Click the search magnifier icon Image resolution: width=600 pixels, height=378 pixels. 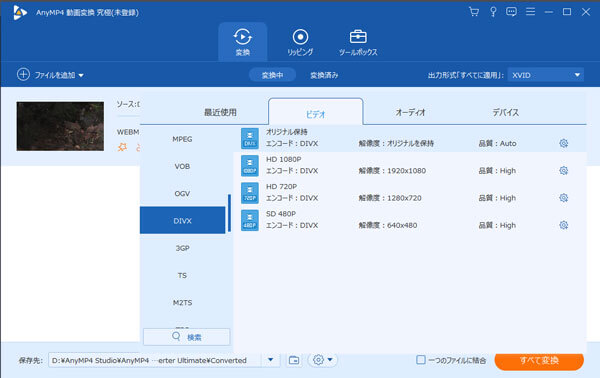coord(176,336)
